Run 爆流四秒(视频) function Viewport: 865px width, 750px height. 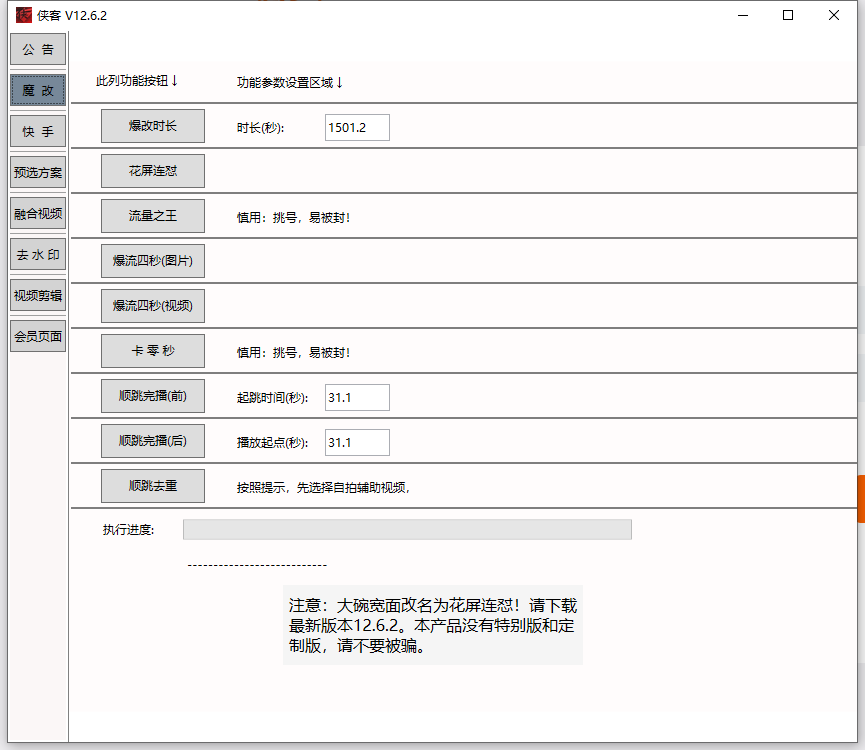(x=153, y=306)
